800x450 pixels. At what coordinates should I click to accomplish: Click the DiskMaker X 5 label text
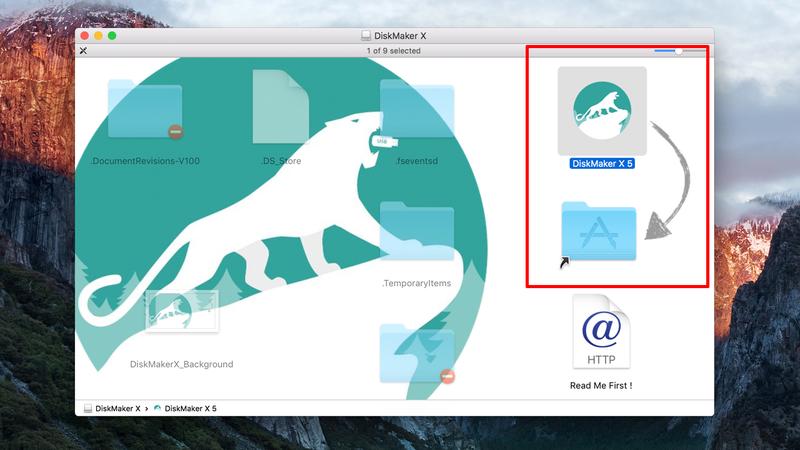coord(602,164)
